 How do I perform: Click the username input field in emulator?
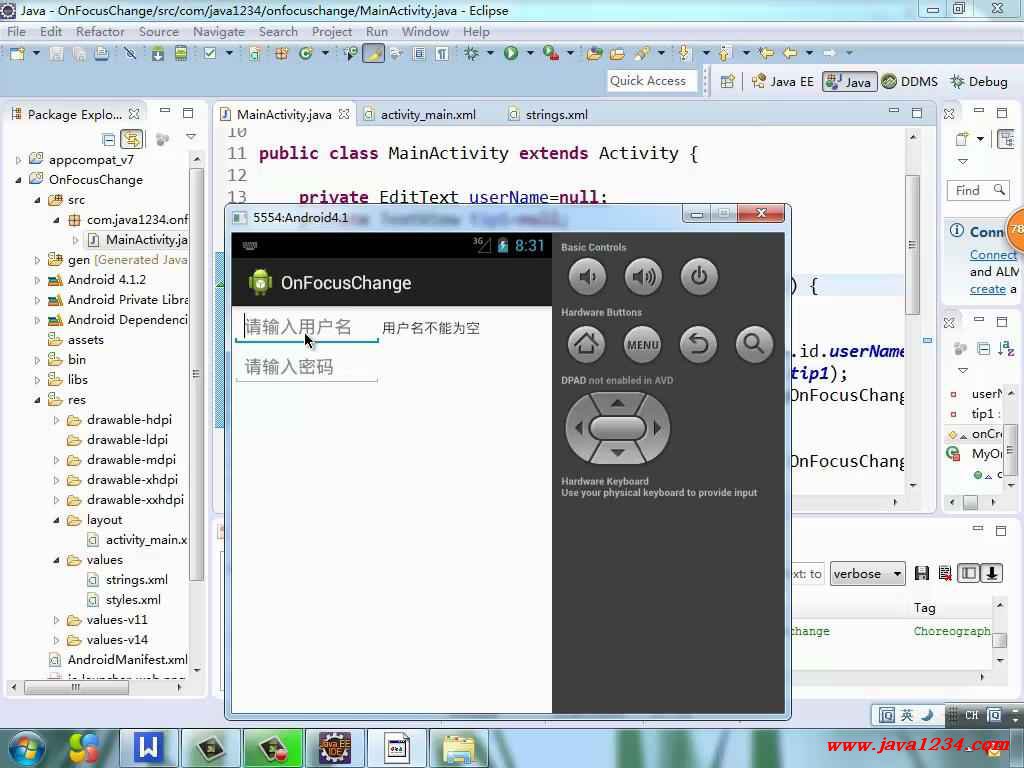pos(306,327)
